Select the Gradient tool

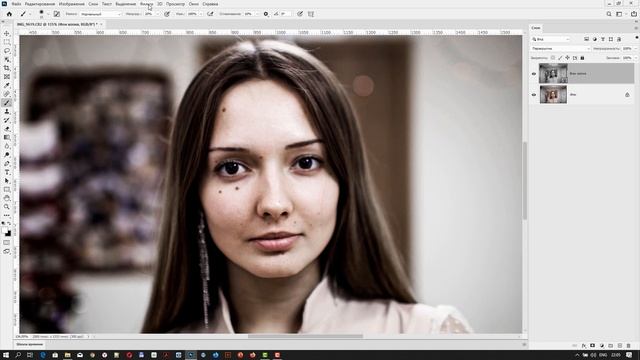(7, 138)
